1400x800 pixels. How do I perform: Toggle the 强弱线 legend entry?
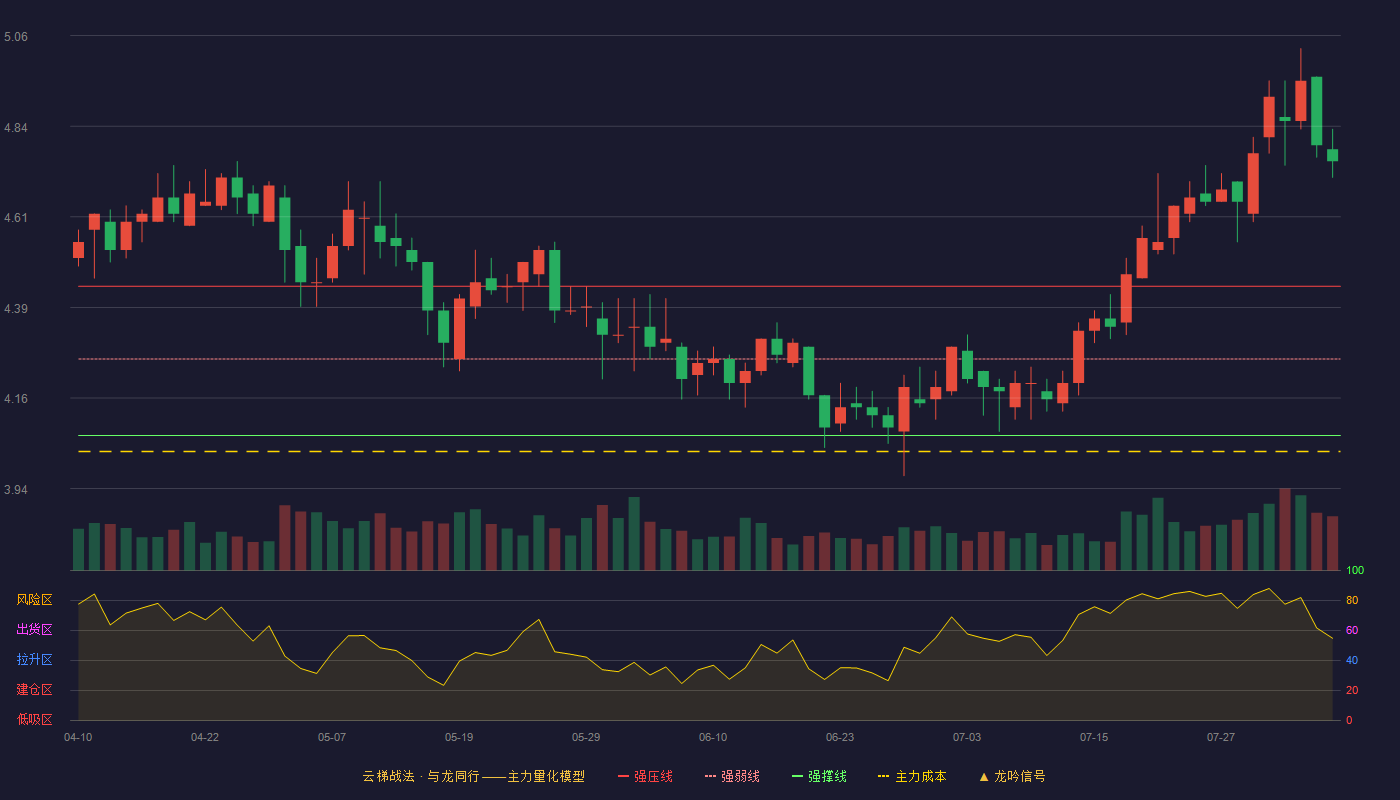(x=732, y=776)
